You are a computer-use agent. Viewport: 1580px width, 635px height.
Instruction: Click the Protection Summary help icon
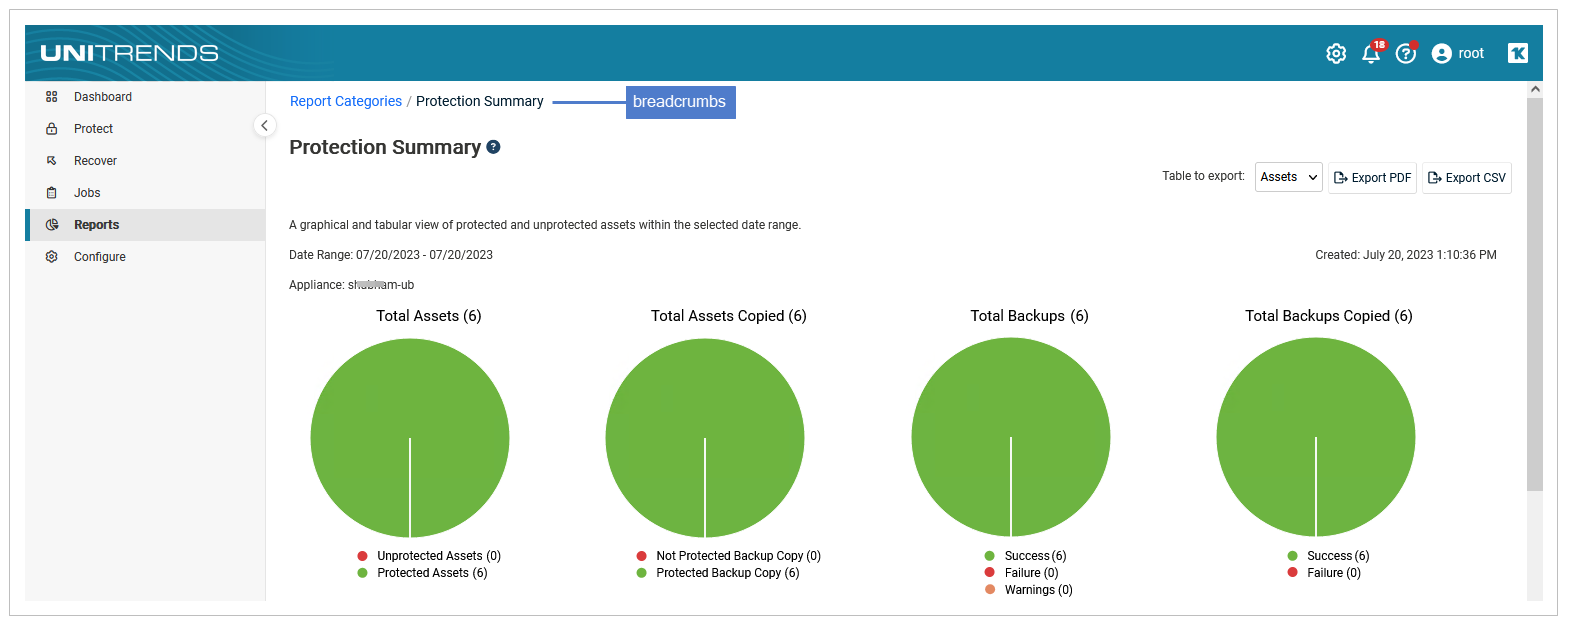point(493,147)
